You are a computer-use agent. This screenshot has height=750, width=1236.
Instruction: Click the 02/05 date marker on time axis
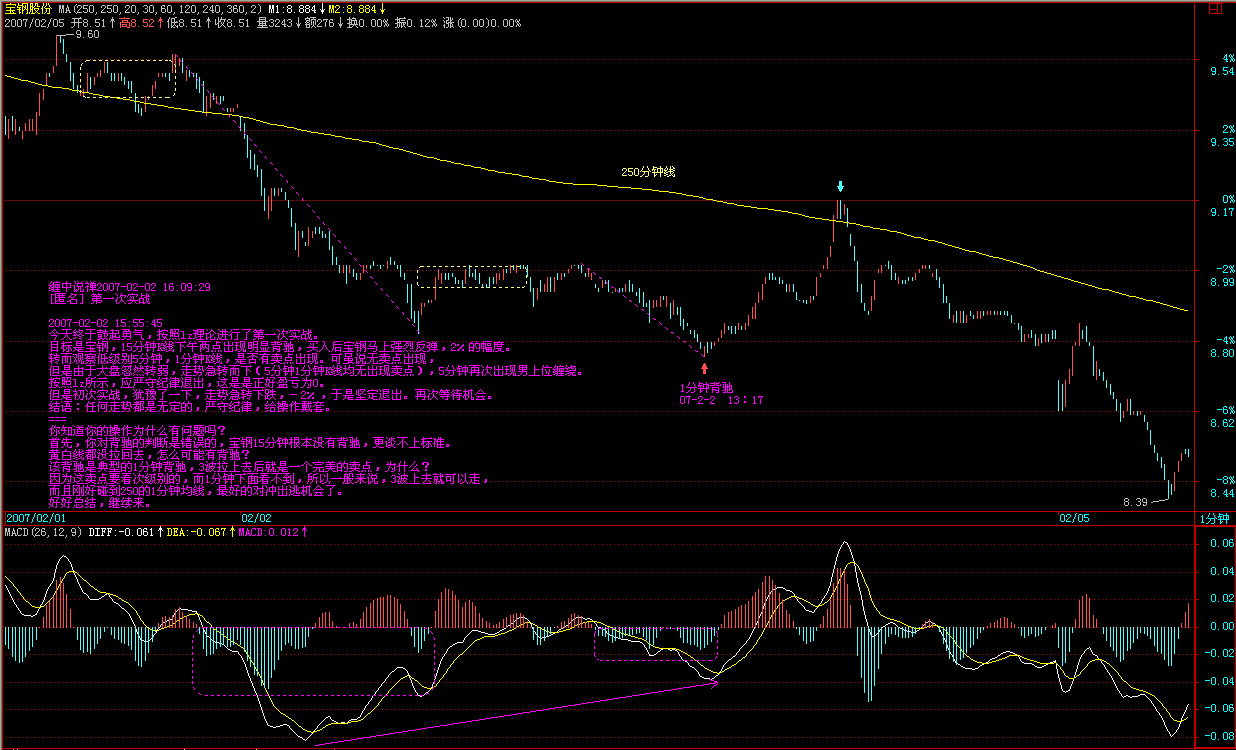(x=1074, y=518)
